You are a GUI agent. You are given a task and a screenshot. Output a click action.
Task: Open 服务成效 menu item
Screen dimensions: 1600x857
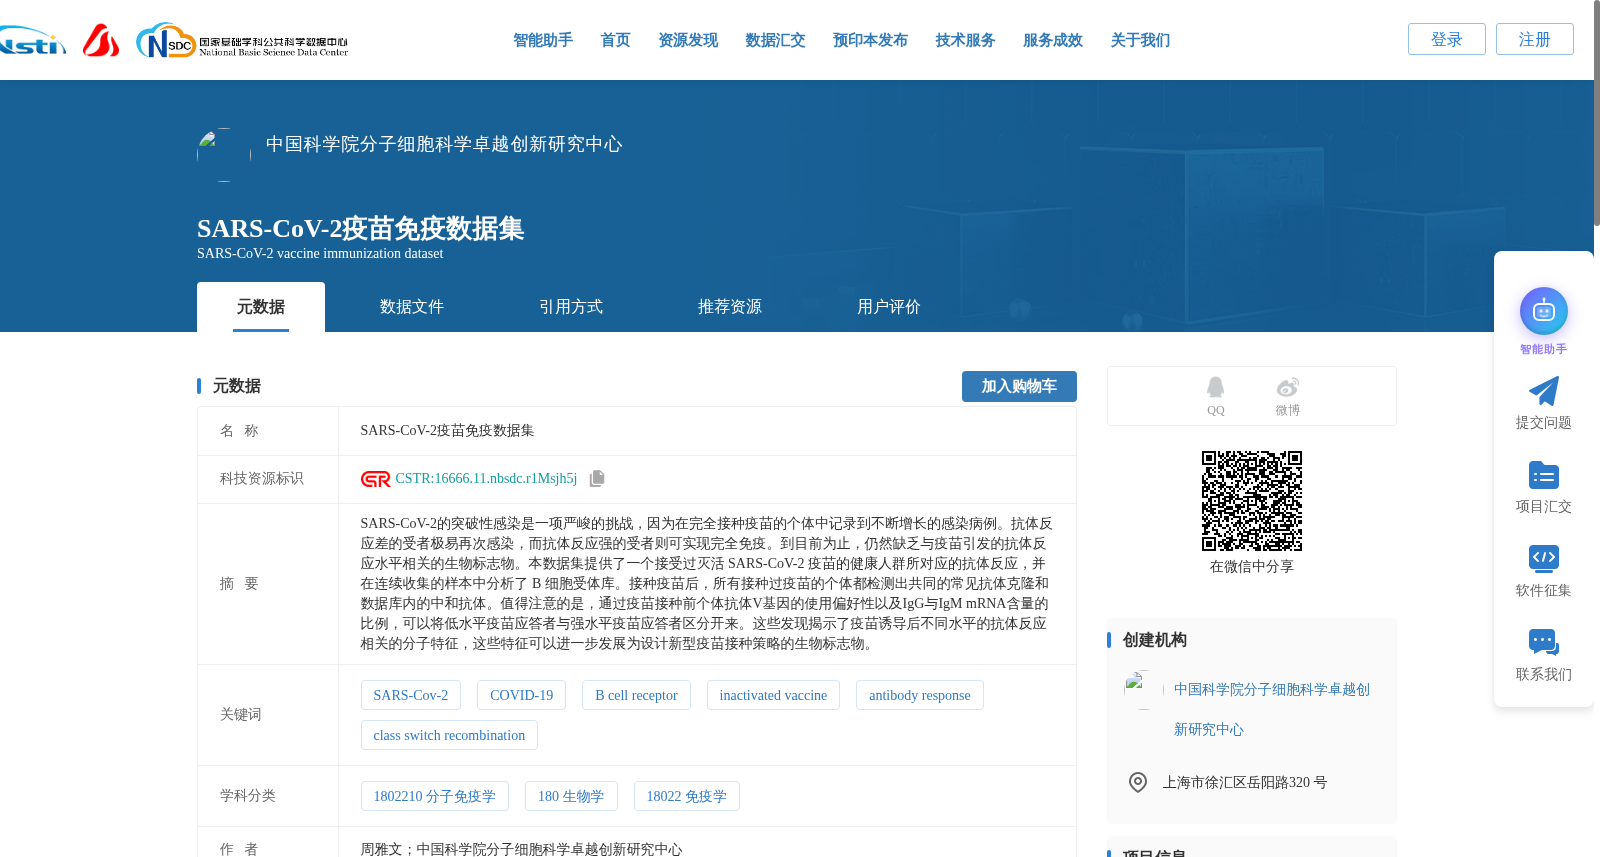pyautogui.click(x=1053, y=40)
